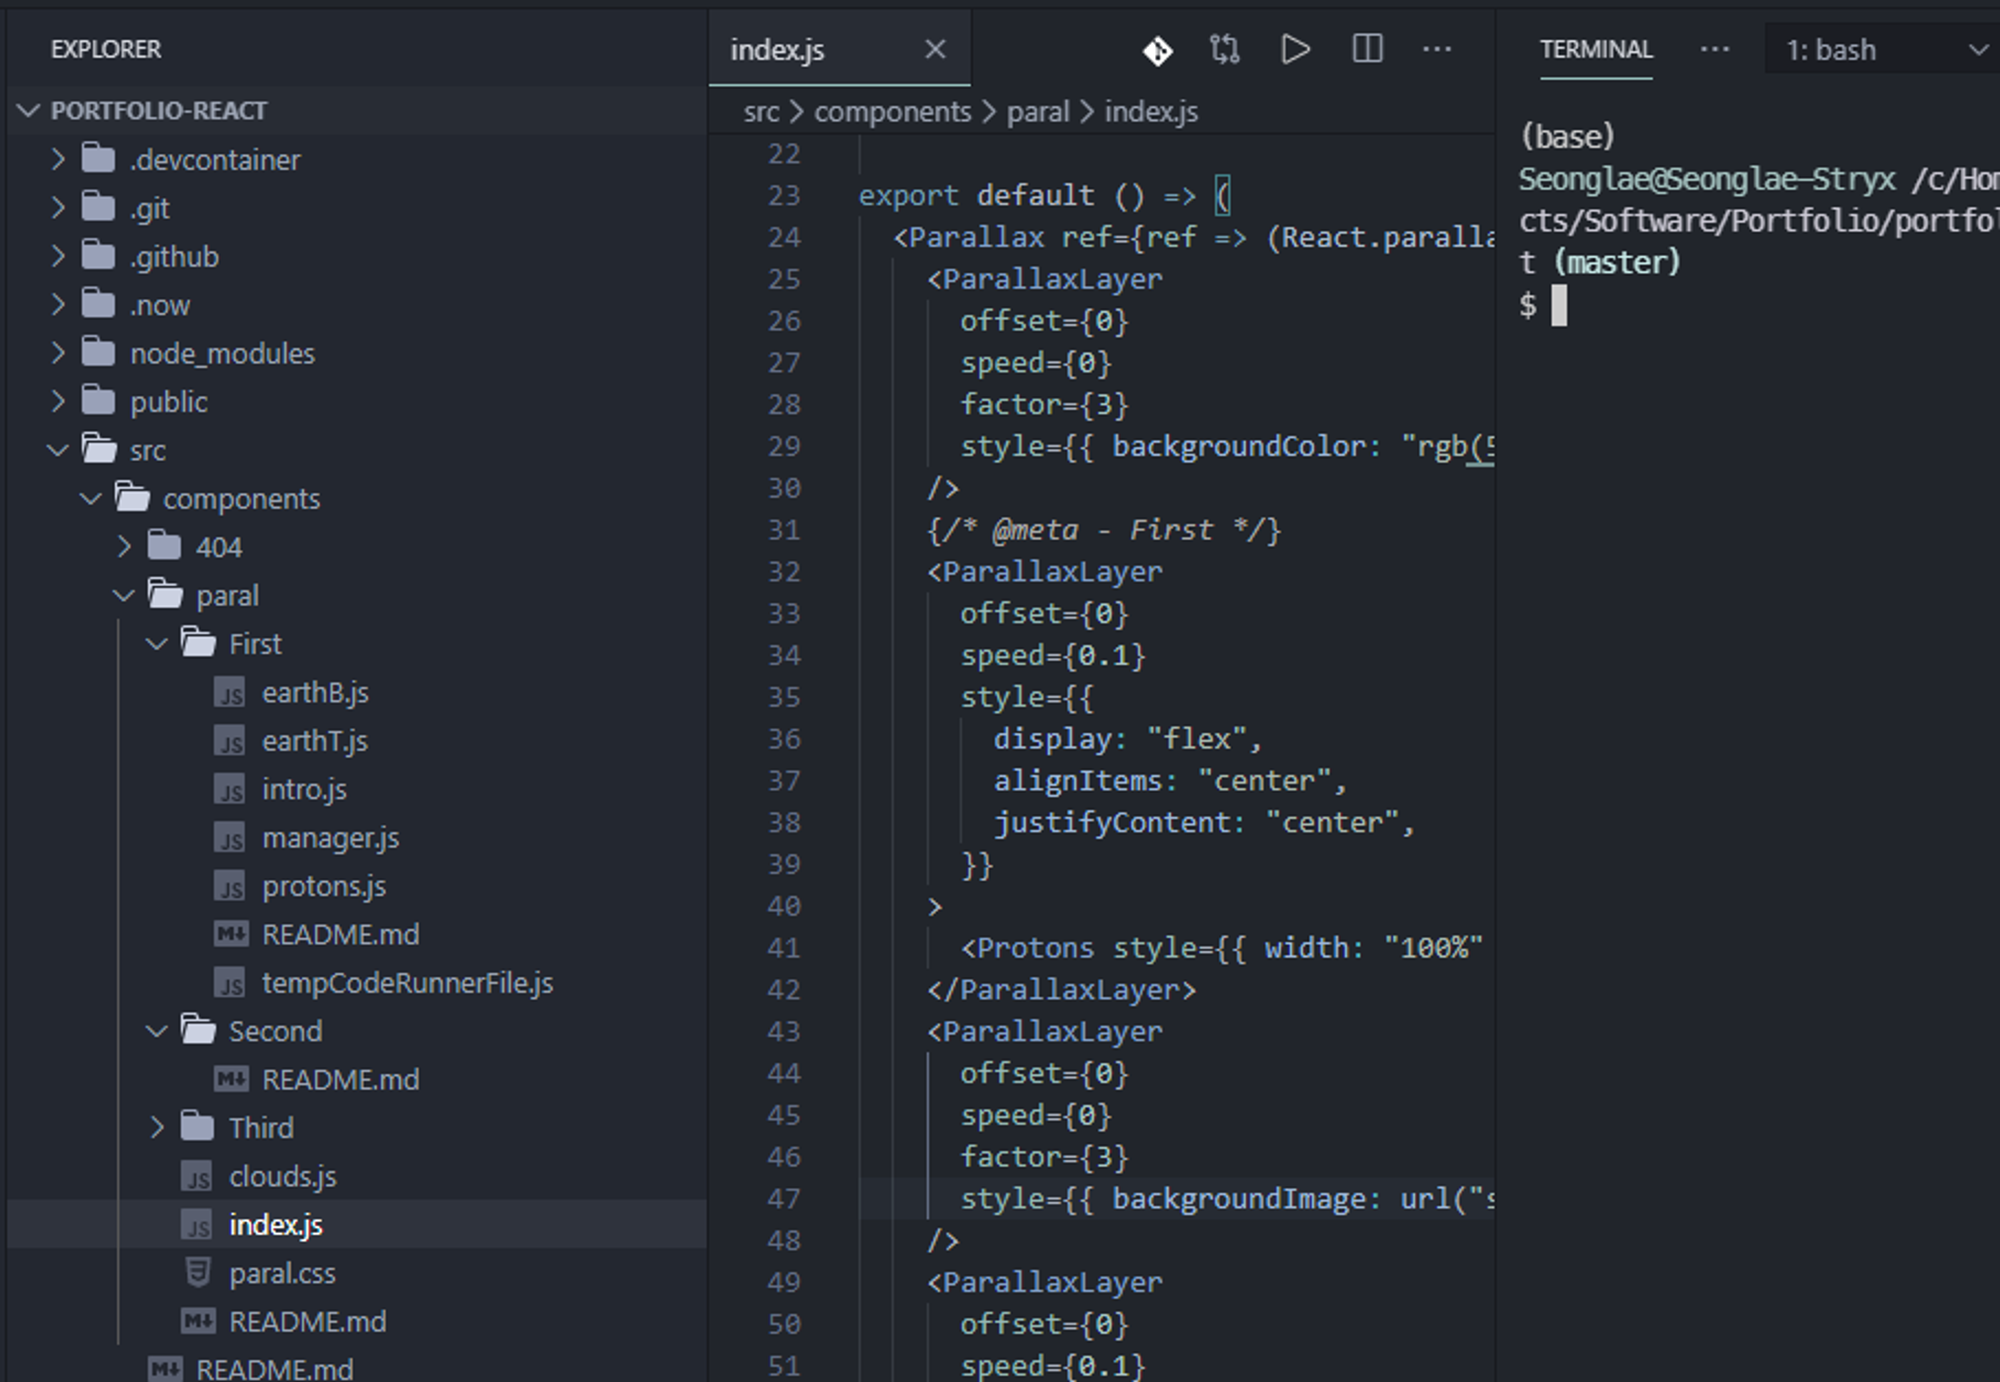The width and height of the screenshot is (2000, 1382).
Task: Click the src breadcrumb segment
Action: 761,111
